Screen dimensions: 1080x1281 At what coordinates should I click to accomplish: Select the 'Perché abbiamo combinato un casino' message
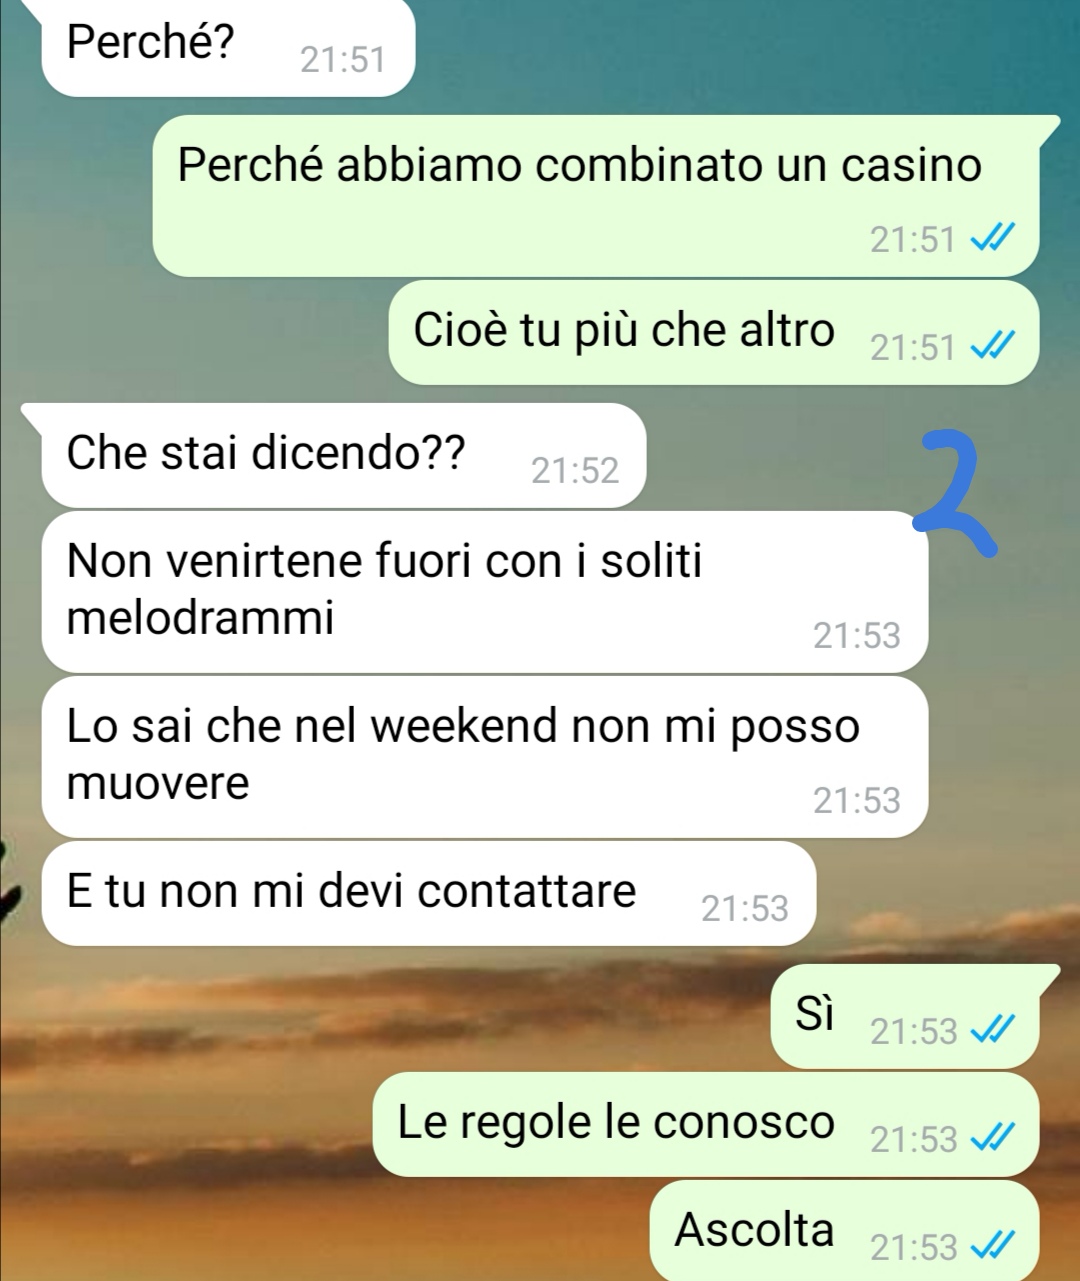596,196
